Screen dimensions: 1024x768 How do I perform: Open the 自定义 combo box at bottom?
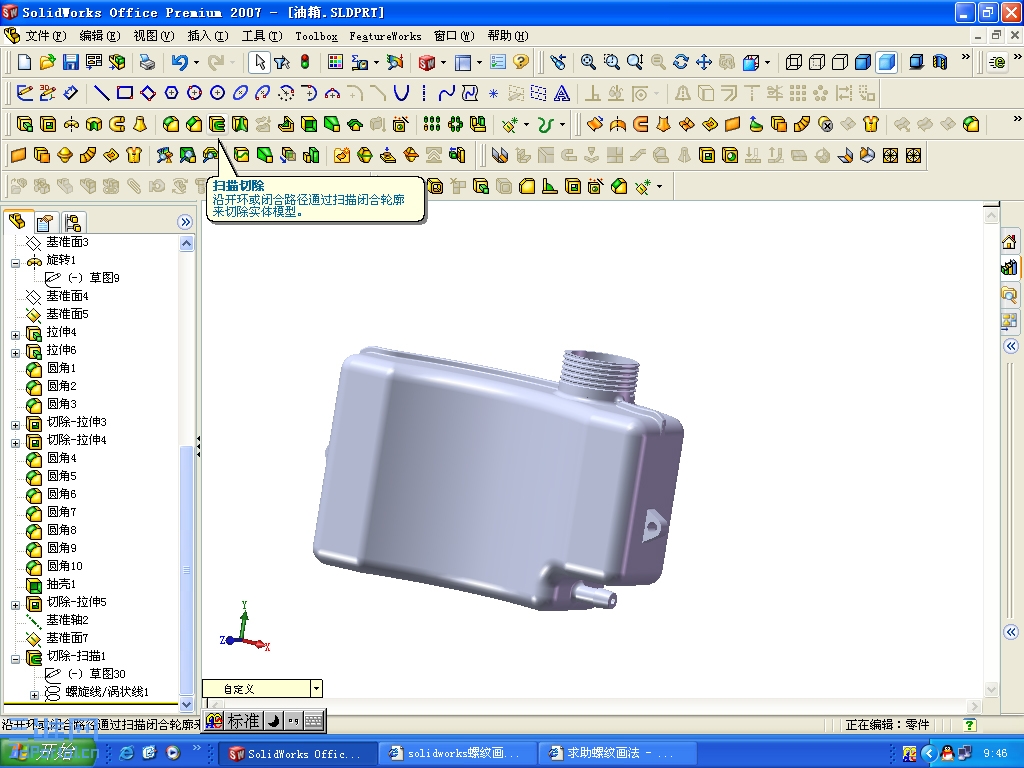click(x=316, y=689)
